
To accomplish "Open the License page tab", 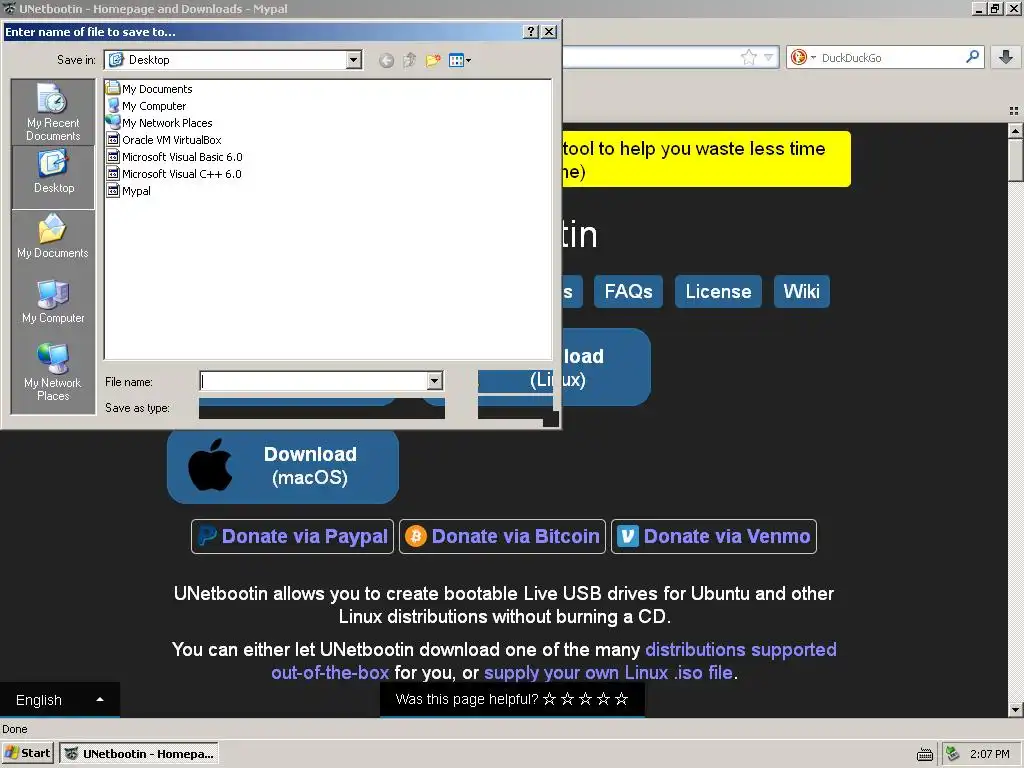I will click(x=718, y=291).
